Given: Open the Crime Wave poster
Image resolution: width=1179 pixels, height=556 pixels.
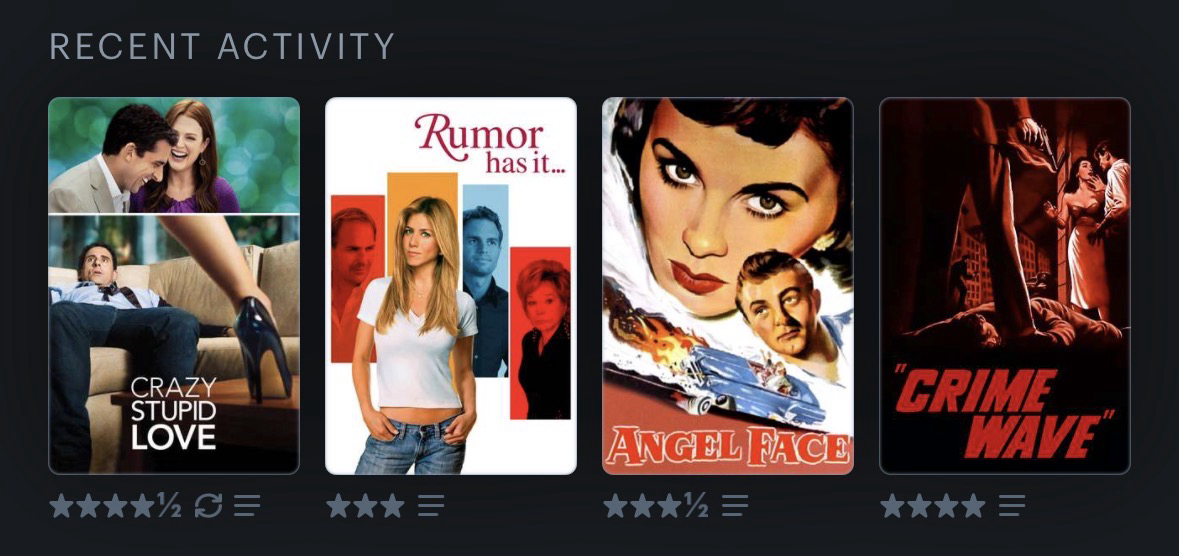Looking at the screenshot, I should 1005,286.
